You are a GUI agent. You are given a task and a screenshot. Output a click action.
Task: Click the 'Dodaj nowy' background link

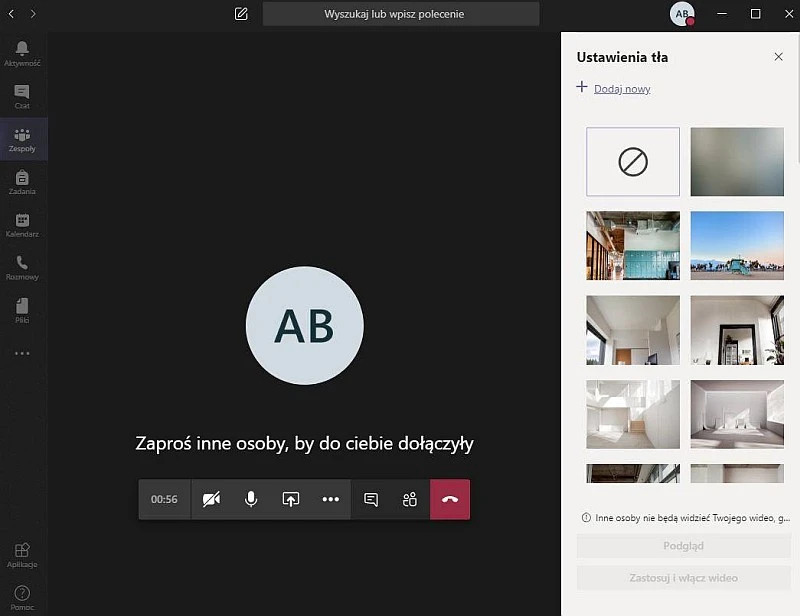[x=622, y=89]
